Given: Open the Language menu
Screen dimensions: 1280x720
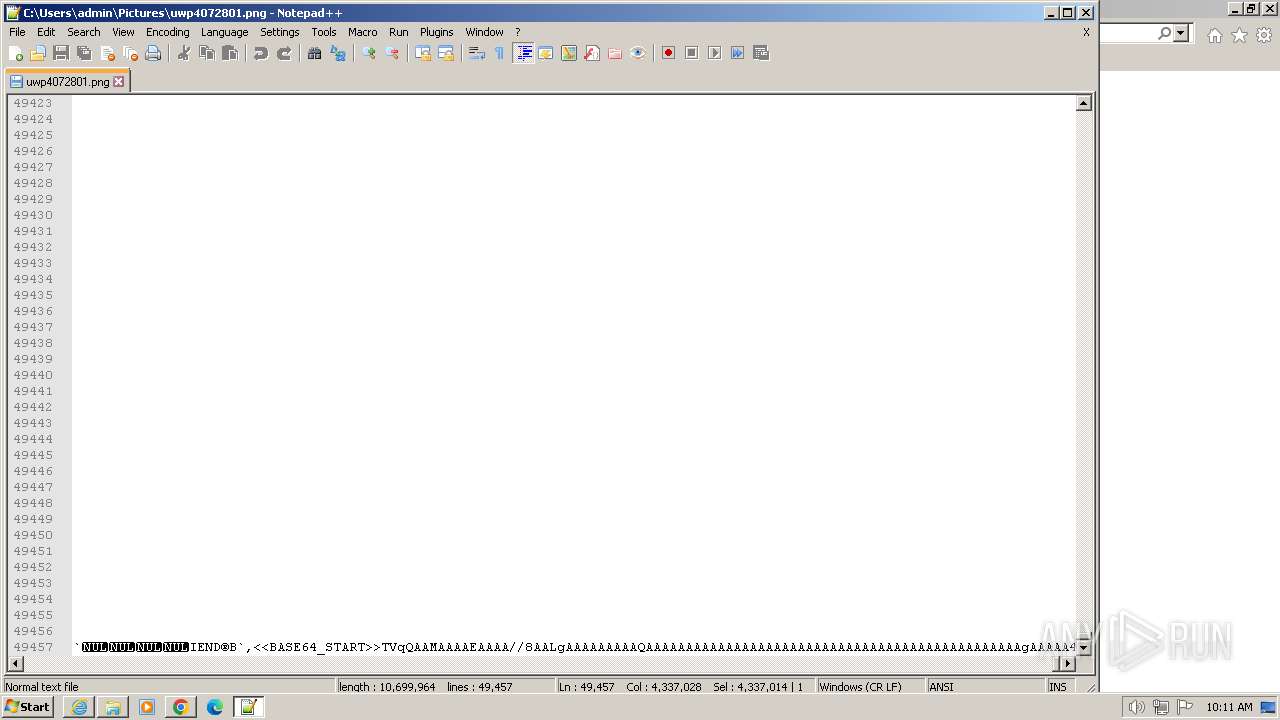Looking at the screenshot, I should (x=224, y=32).
